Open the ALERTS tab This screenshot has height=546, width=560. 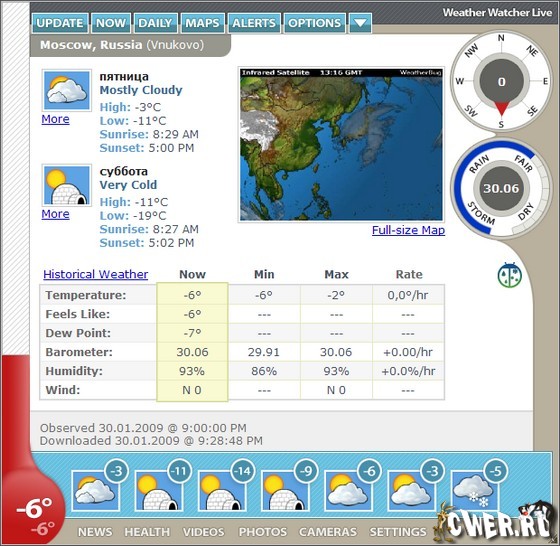click(x=254, y=23)
